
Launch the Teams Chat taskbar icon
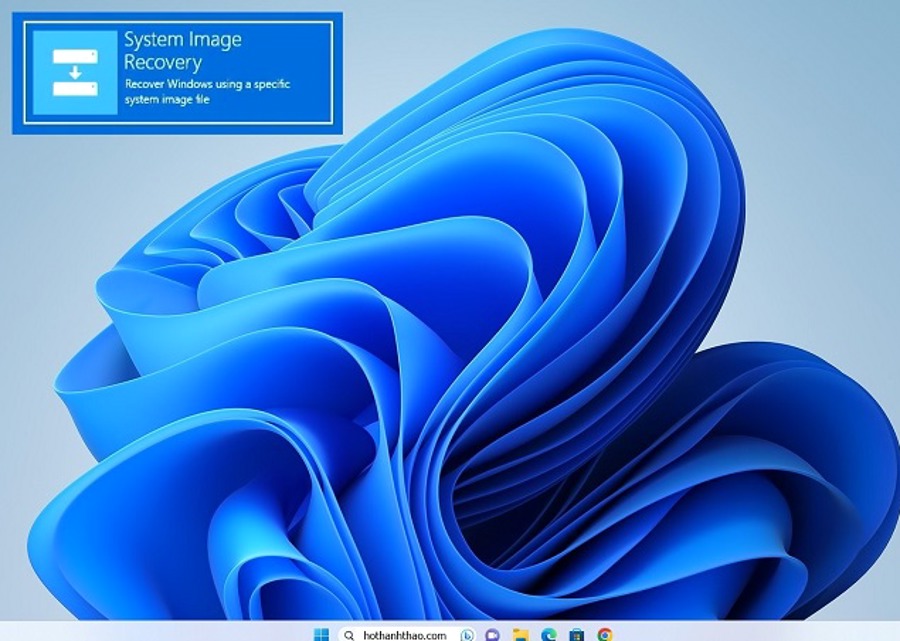click(492, 635)
